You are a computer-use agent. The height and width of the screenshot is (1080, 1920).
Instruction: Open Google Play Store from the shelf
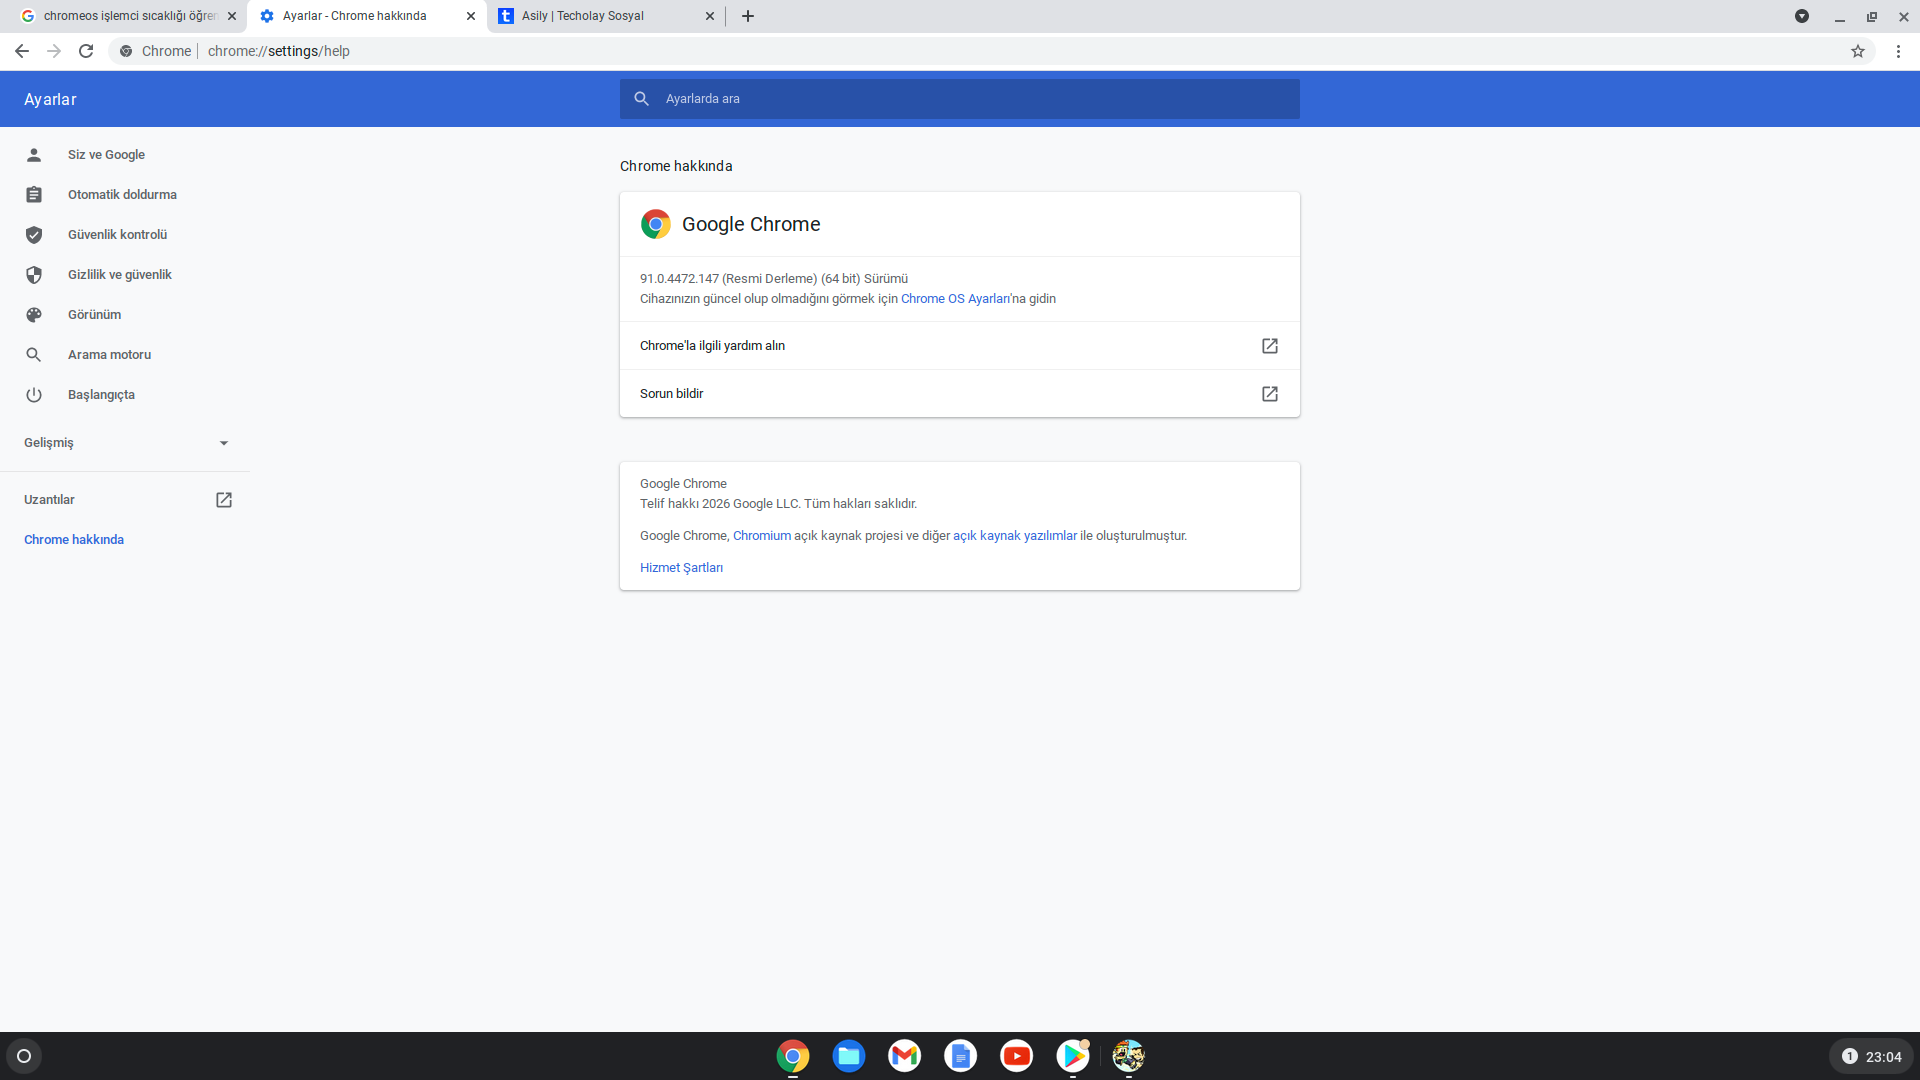coord(1073,1056)
